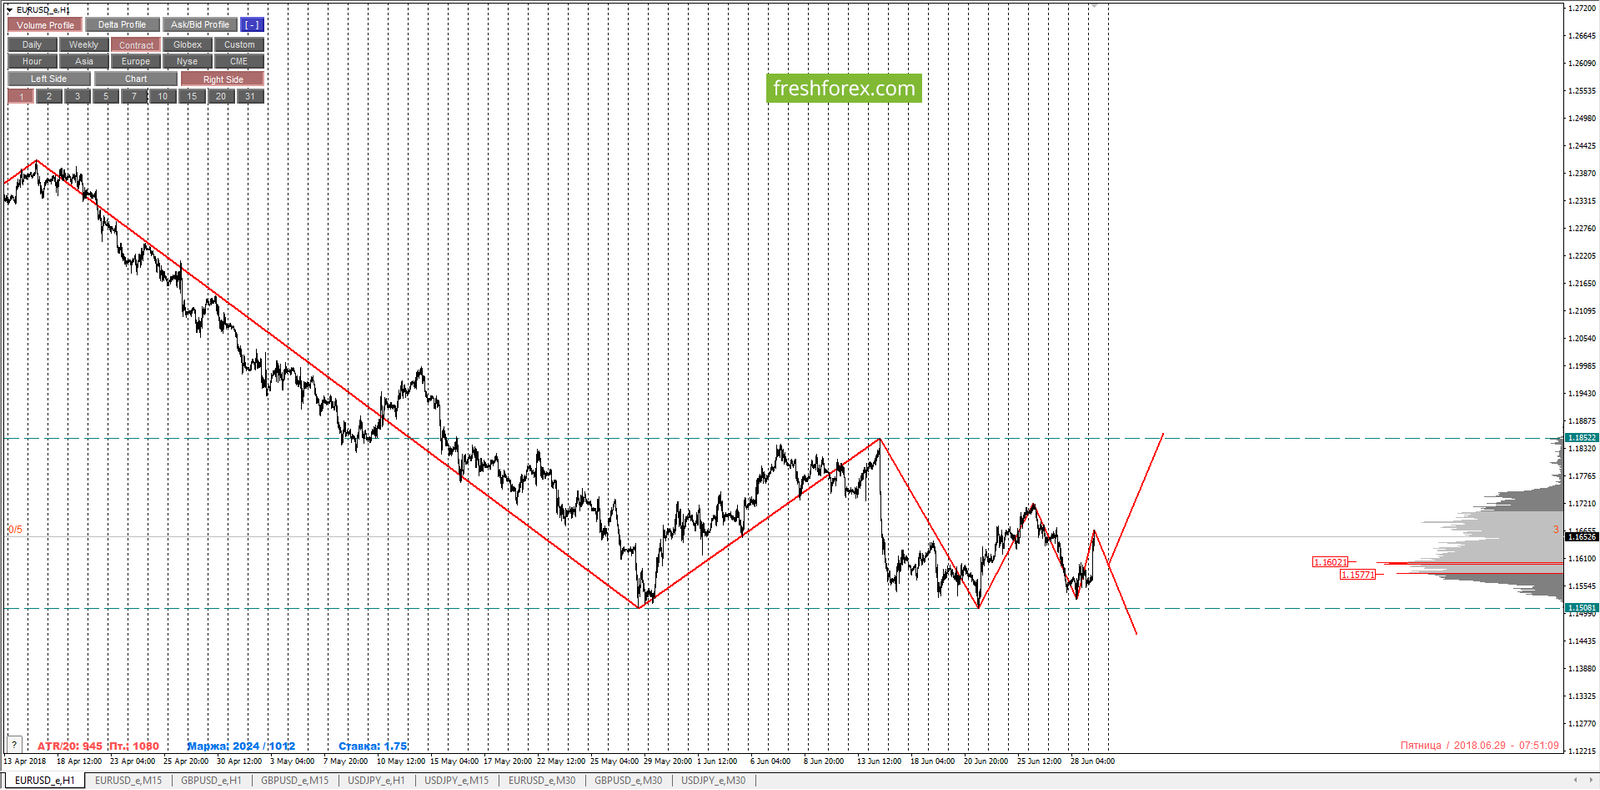Click the 28 Jun 04:00 time axis label
The height and width of the screenshot is (790, 1600).
coord(1092,761)
